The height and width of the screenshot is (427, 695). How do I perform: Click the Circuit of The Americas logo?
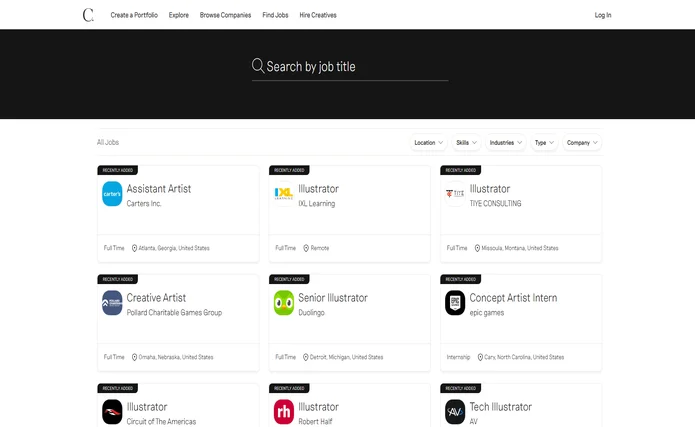[x=112, y=412]
